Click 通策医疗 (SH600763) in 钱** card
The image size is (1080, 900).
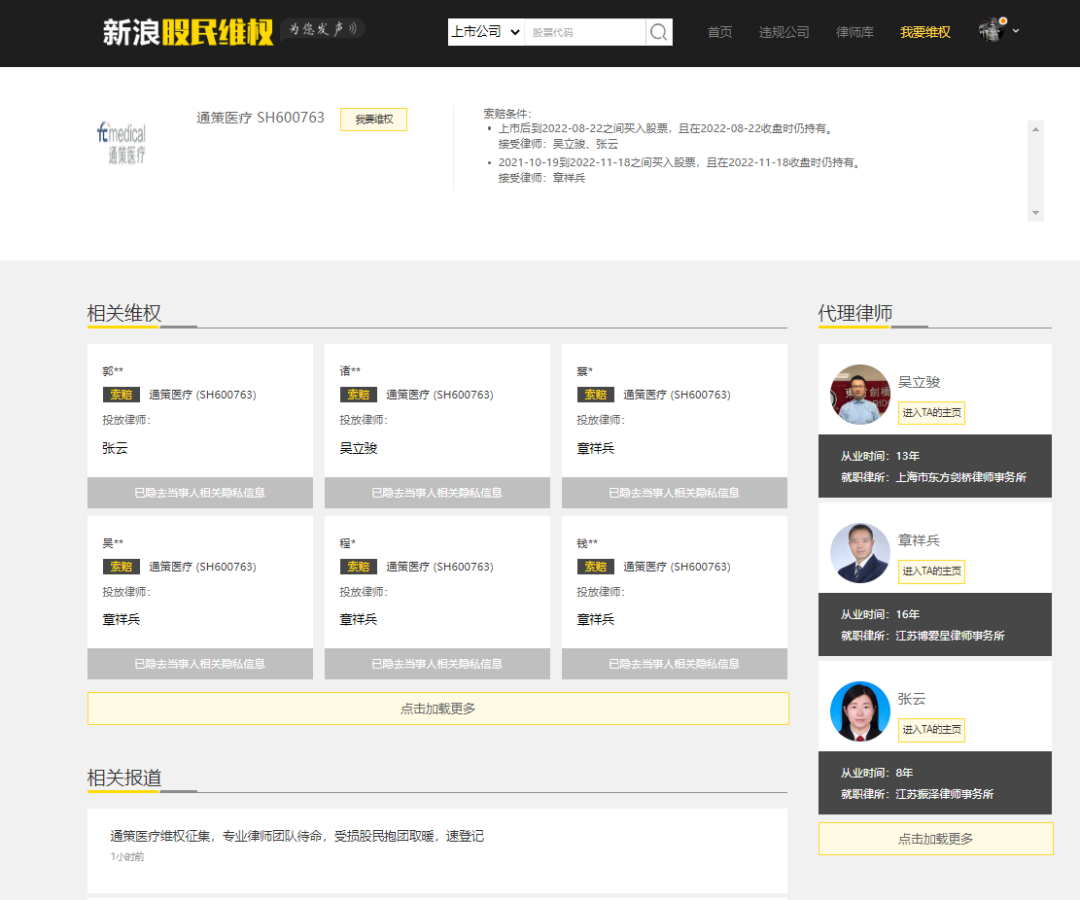coord(676,567)
